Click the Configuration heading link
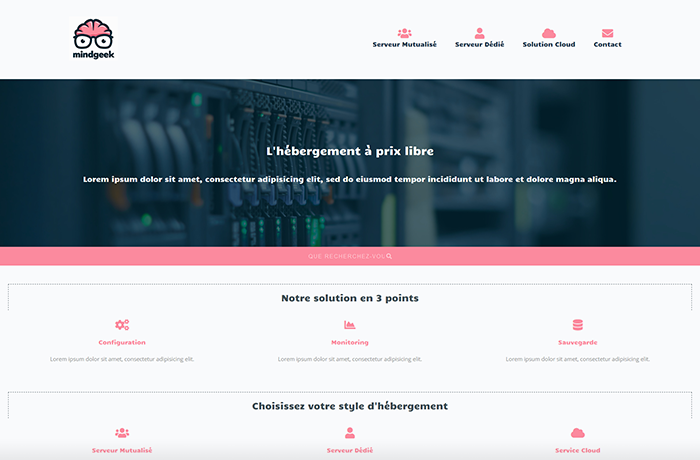The width and height of the screenshot is (700, 460). [122, 343]
